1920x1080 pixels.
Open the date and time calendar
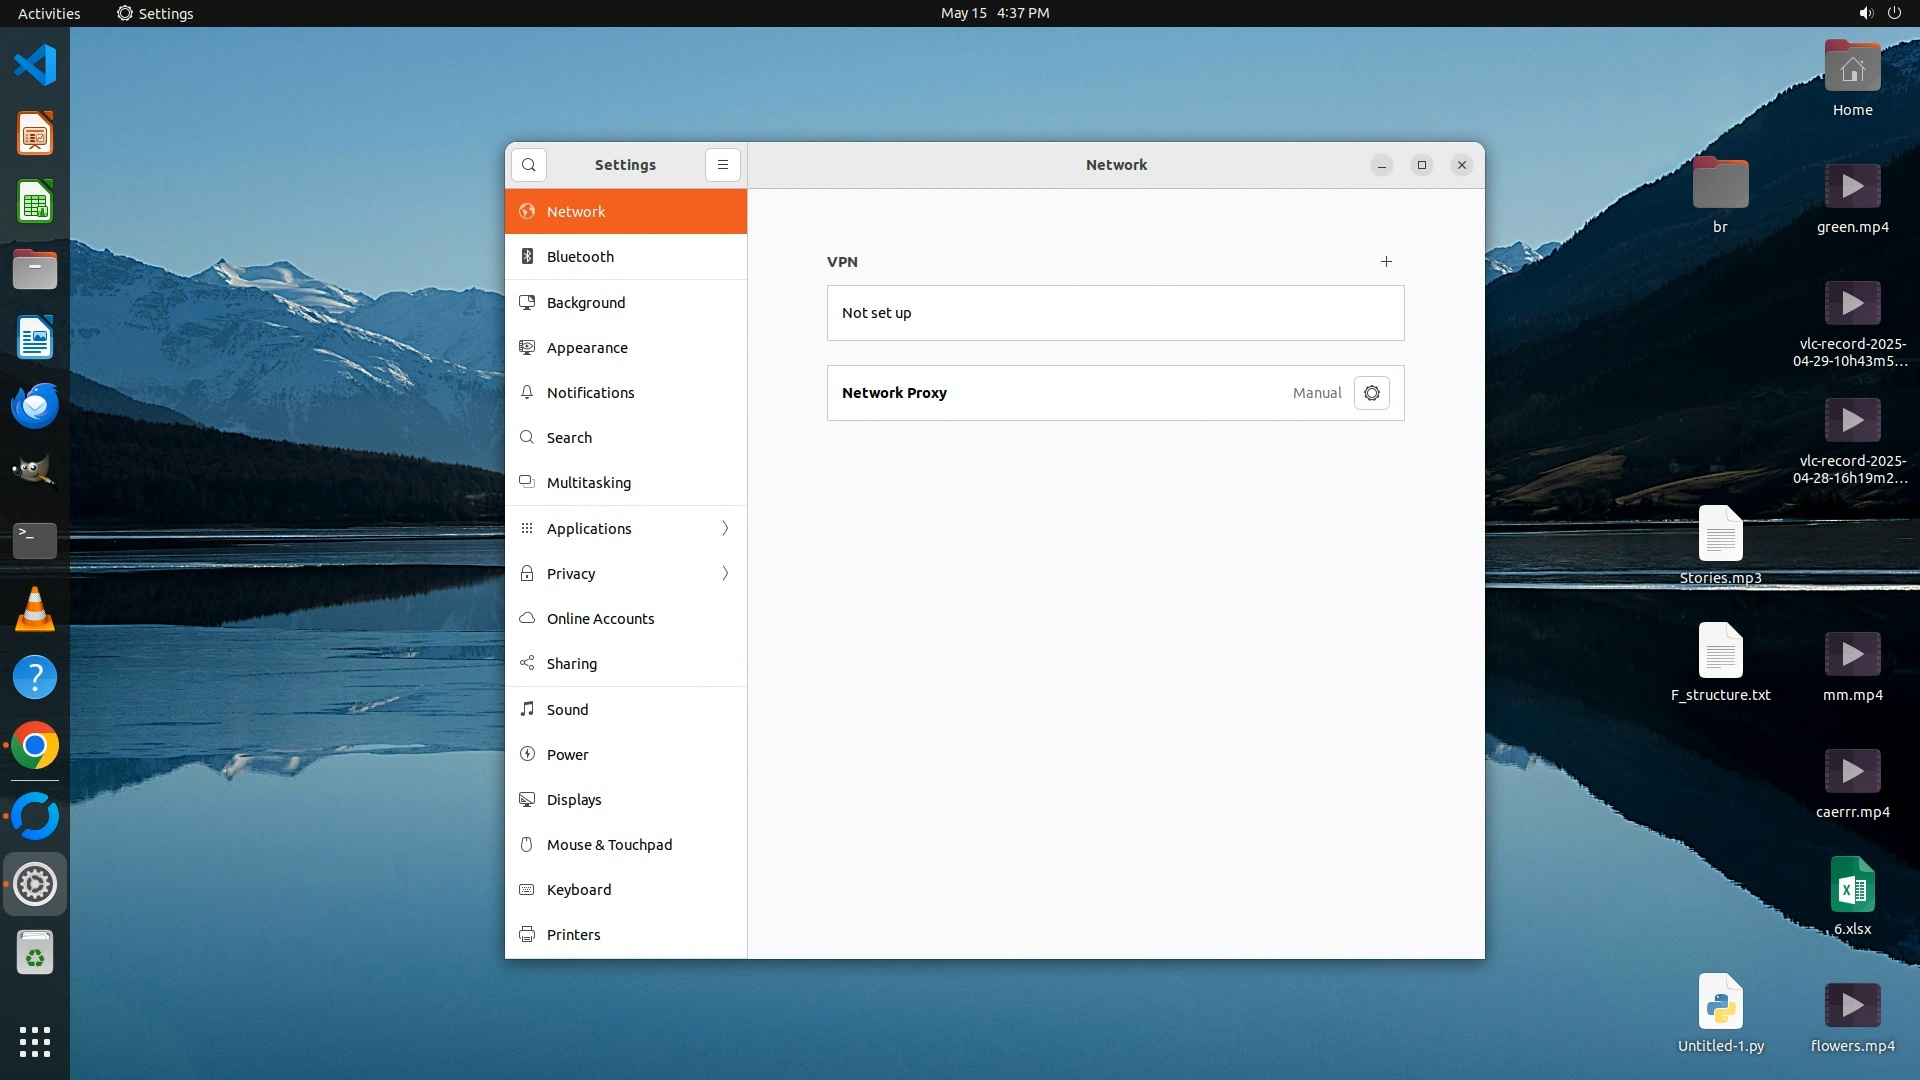click(994, 13)
